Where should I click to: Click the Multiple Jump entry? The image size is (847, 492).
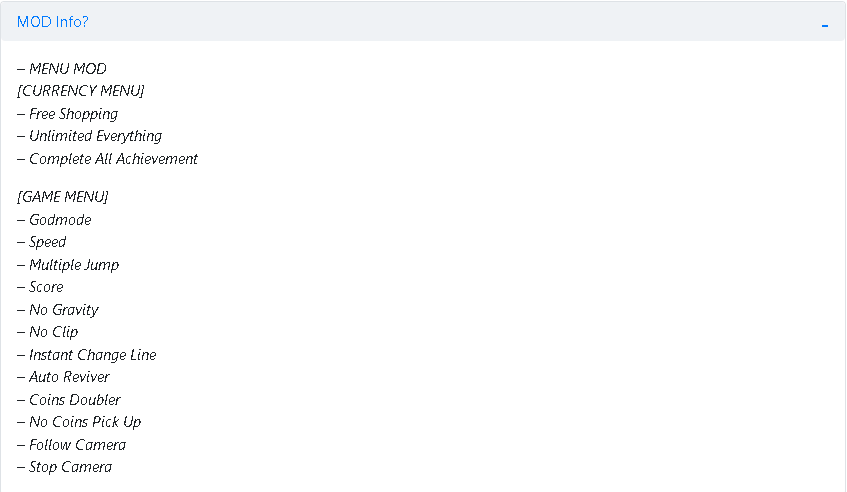(x=68, y=265)
